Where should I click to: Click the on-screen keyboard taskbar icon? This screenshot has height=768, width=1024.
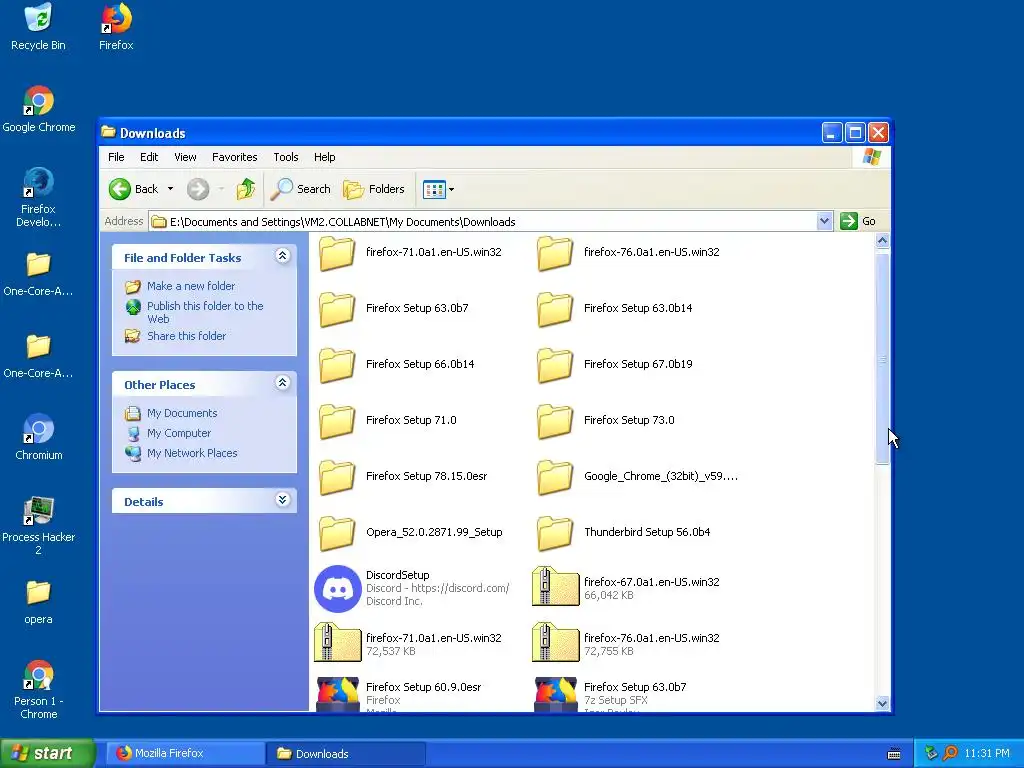pyautogui.click(x=894, y=754)
